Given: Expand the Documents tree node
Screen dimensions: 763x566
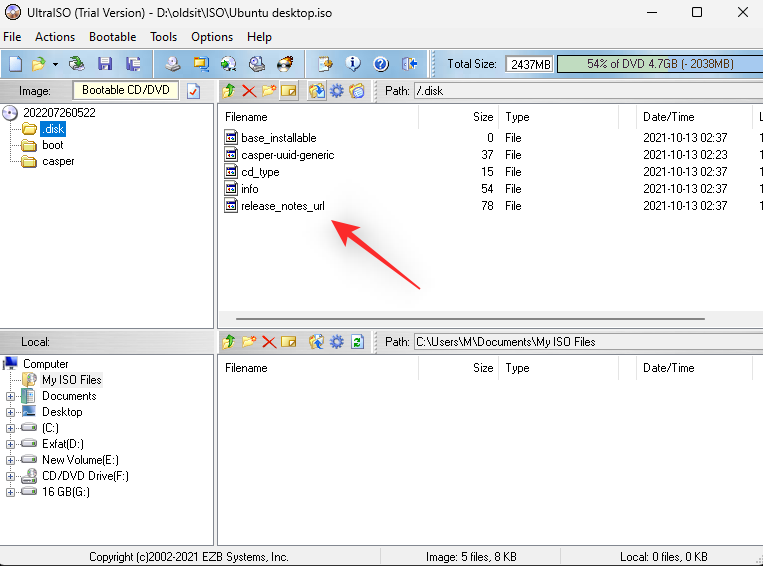Looking at the screenshot, I should point(10,397).
